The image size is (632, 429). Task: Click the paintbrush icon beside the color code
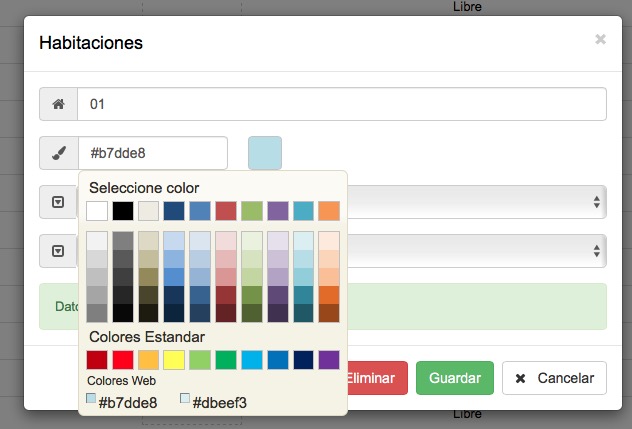[58, 153]
